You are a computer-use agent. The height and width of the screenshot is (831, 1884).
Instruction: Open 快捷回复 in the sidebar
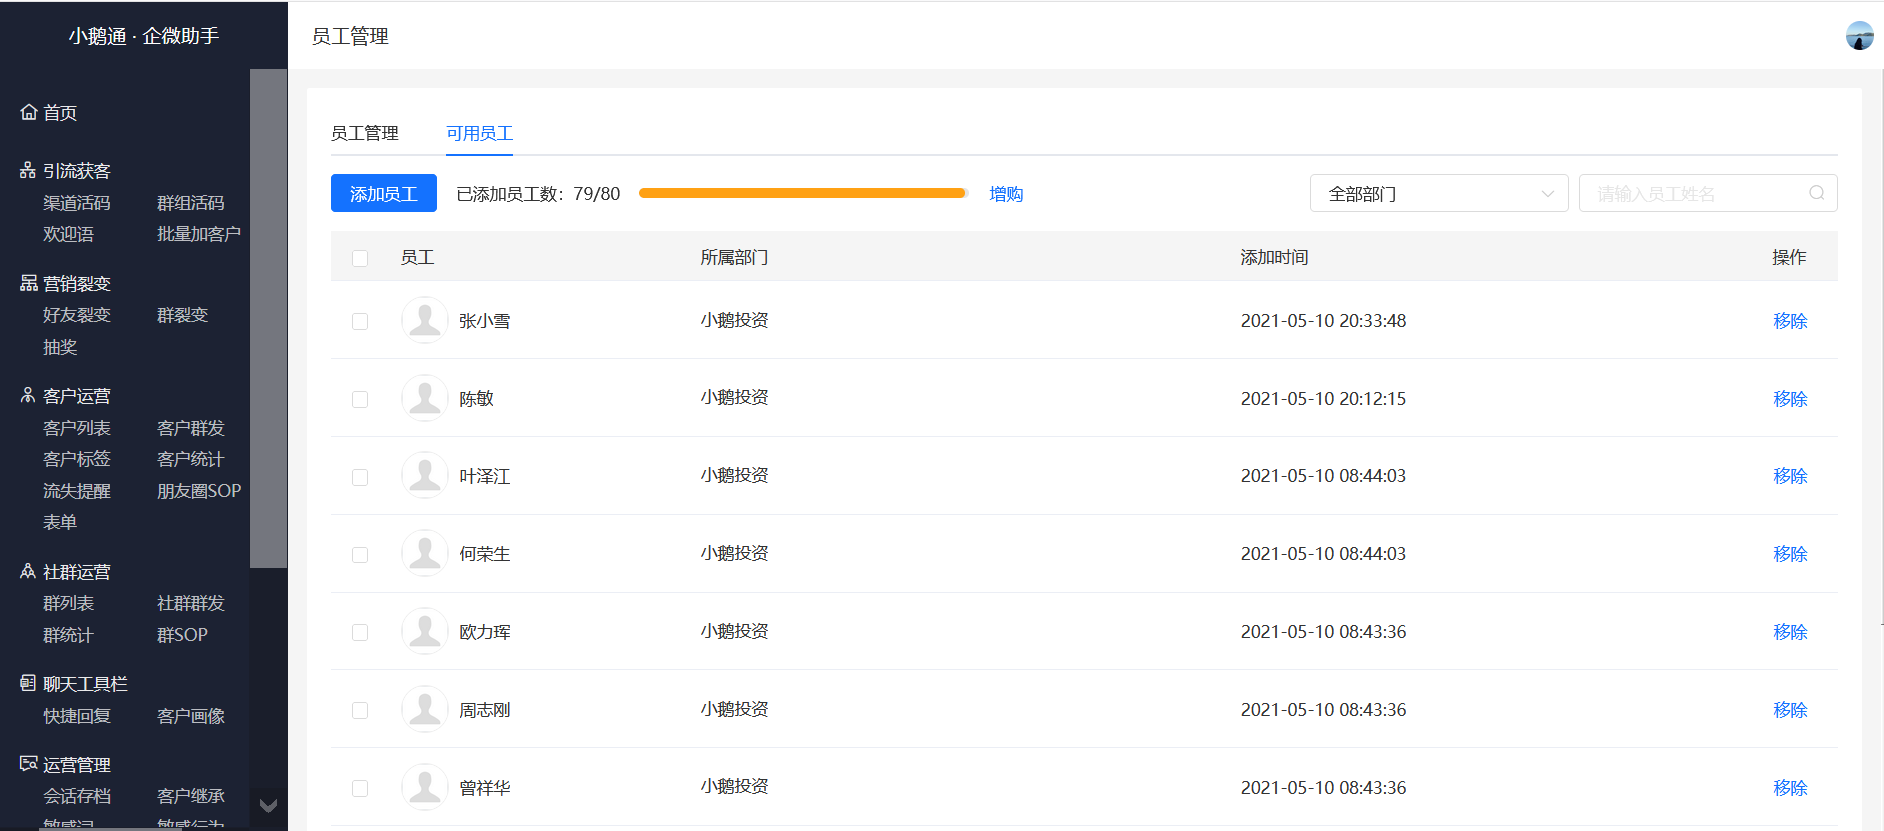(77, 716)
